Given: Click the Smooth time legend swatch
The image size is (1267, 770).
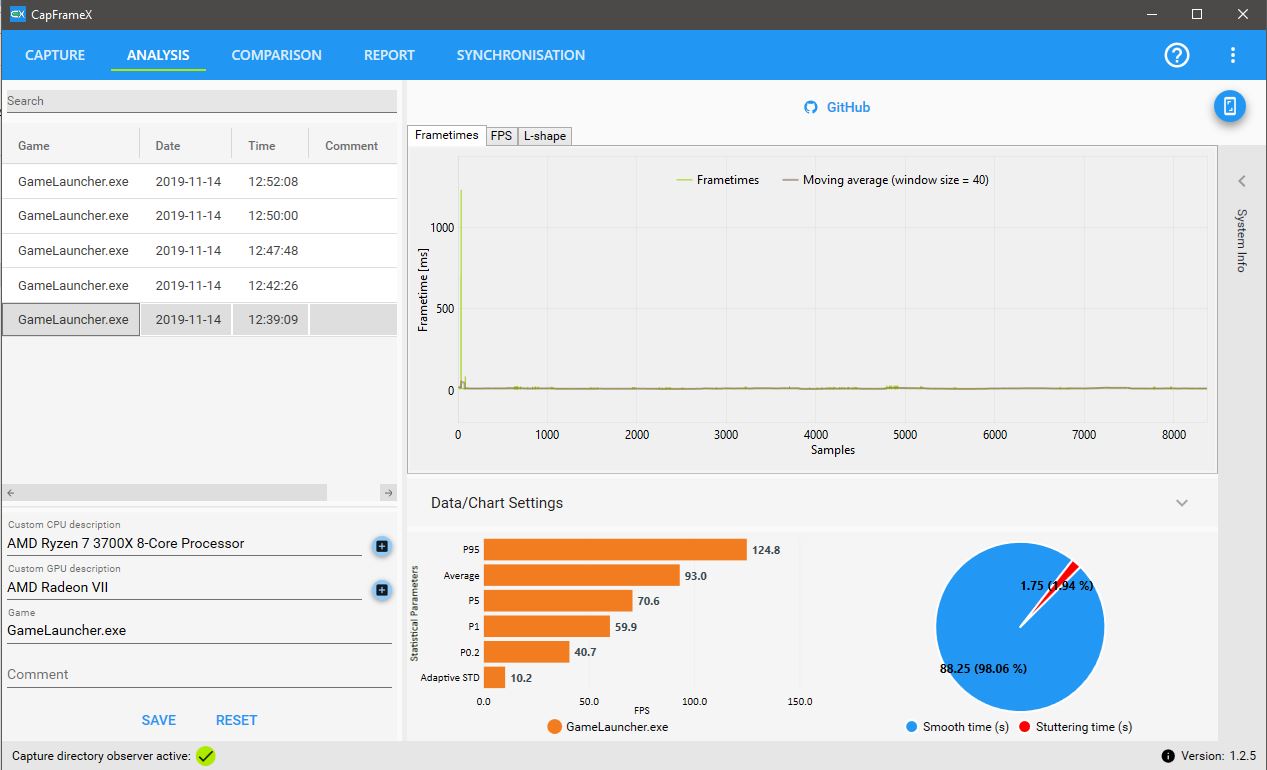Looking at the screenshot, I should 911,727.
